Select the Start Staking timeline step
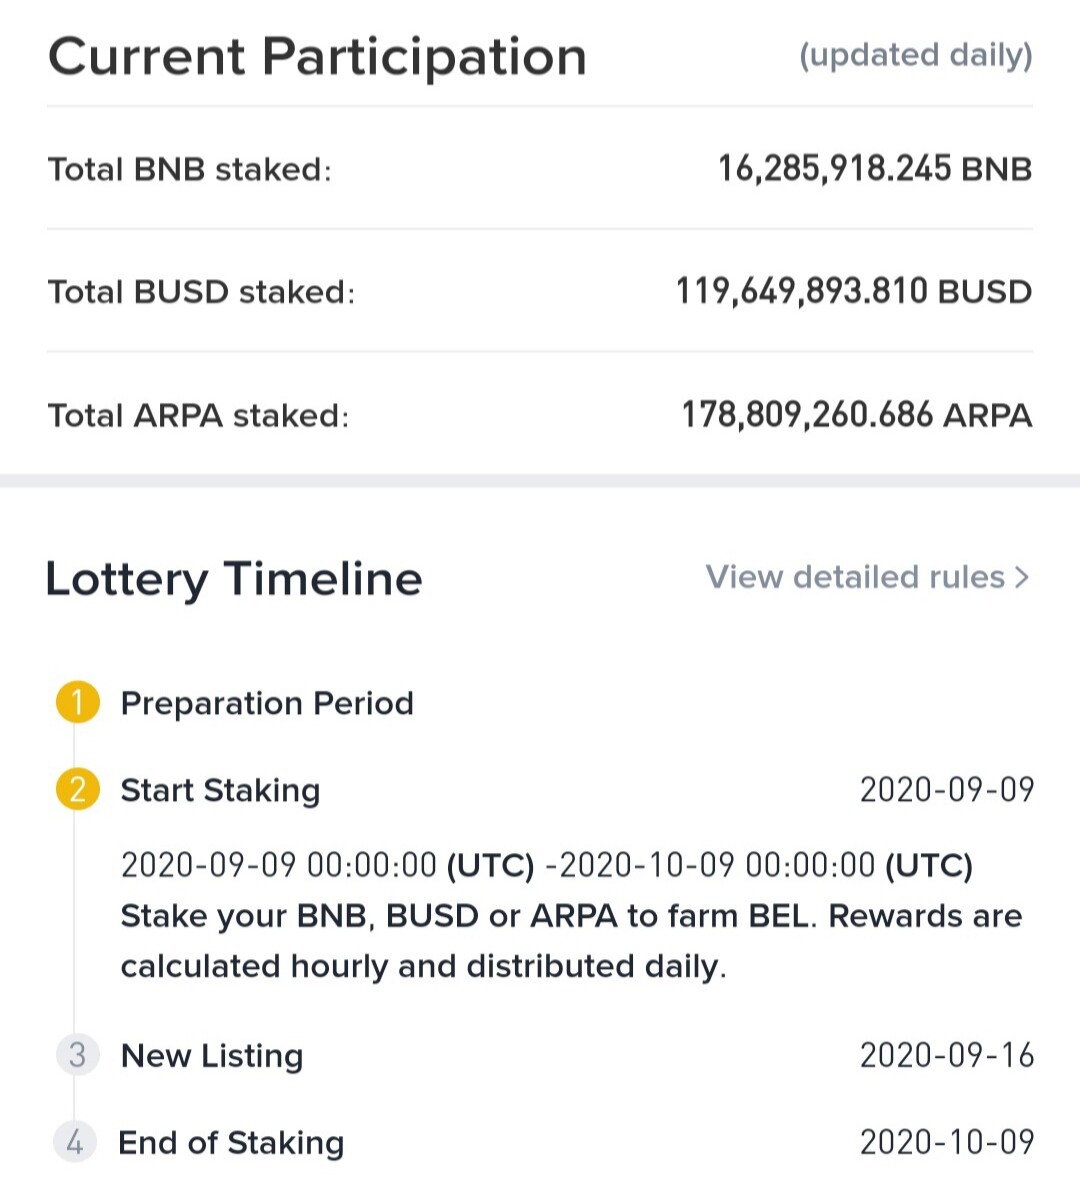The height and width of the screenshot is (1200, 1080). click(x=220, y=790)
